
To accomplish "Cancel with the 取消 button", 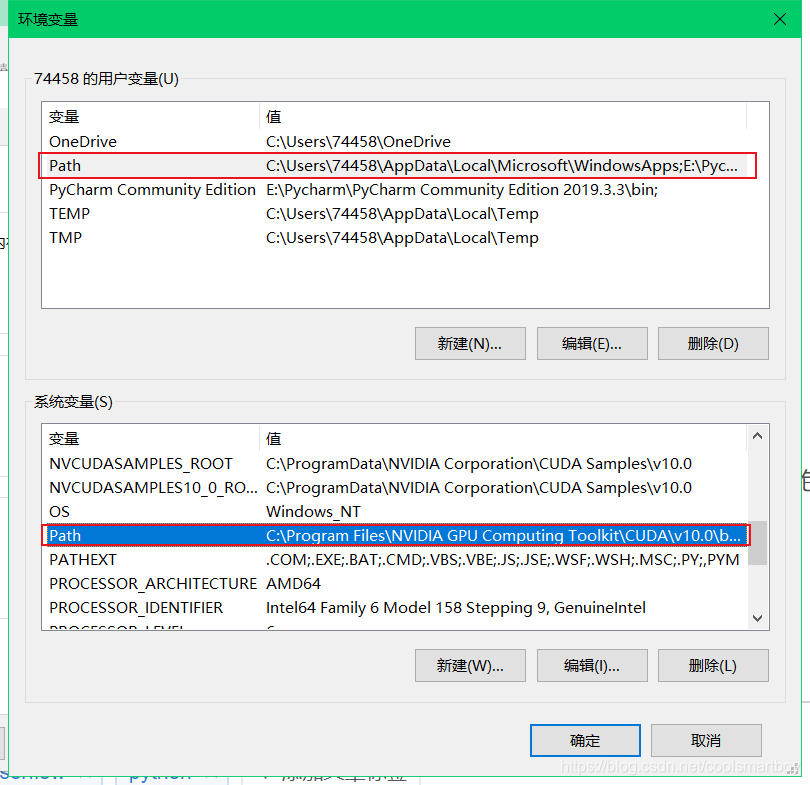I will [706, 741].
